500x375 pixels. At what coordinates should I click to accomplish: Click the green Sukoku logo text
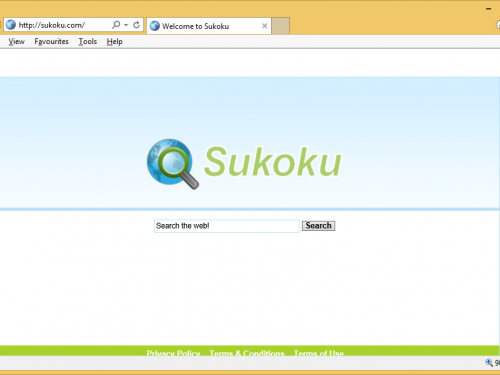pos(273,162)
